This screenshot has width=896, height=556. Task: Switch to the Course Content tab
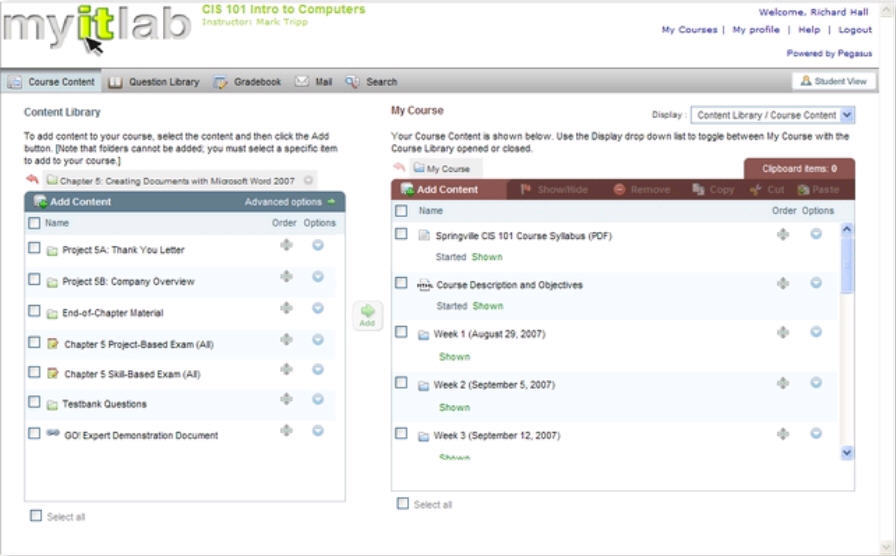51,82
